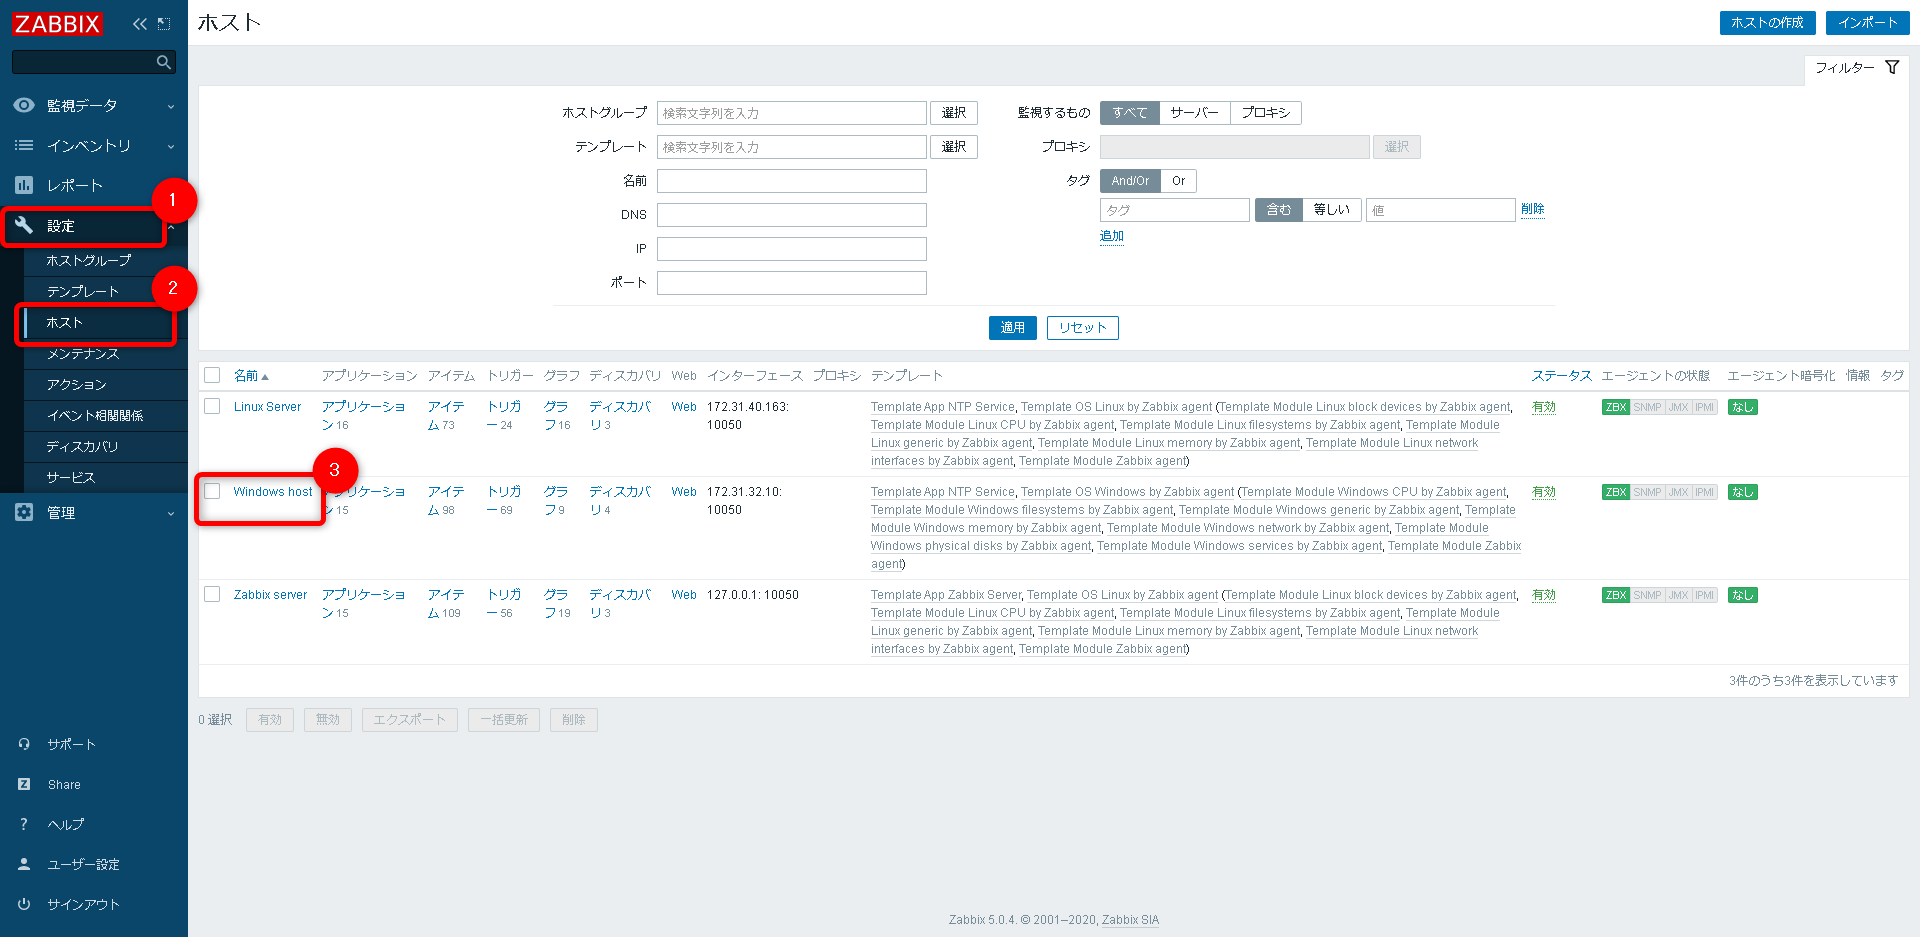Open 管理 via the gear icon
Image resolution: width=1920 pixels, height=937 pixels.
pos(24,512)
